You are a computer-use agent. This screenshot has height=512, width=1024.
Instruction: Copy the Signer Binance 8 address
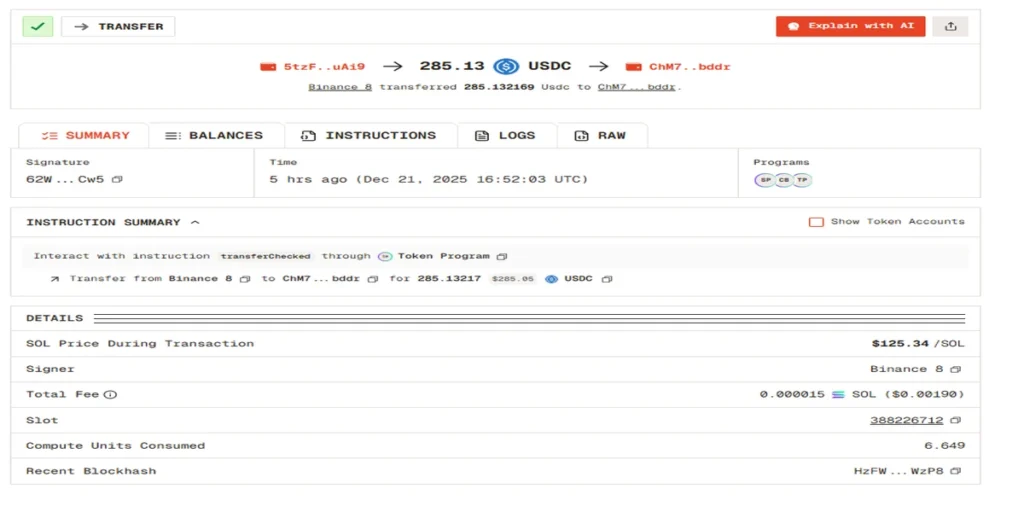pos(955,370)
